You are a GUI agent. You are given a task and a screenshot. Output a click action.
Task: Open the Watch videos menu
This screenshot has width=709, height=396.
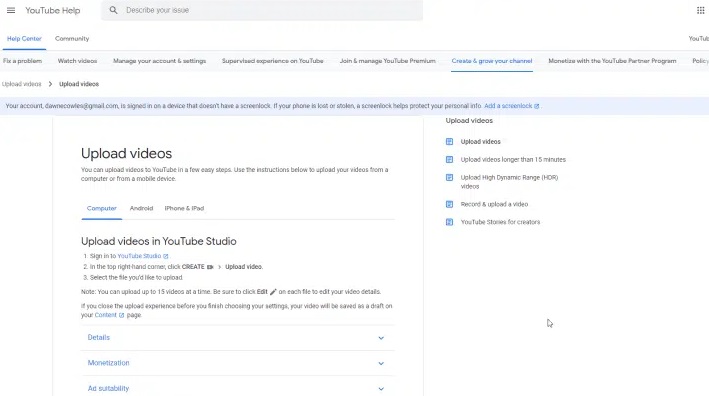77,61
